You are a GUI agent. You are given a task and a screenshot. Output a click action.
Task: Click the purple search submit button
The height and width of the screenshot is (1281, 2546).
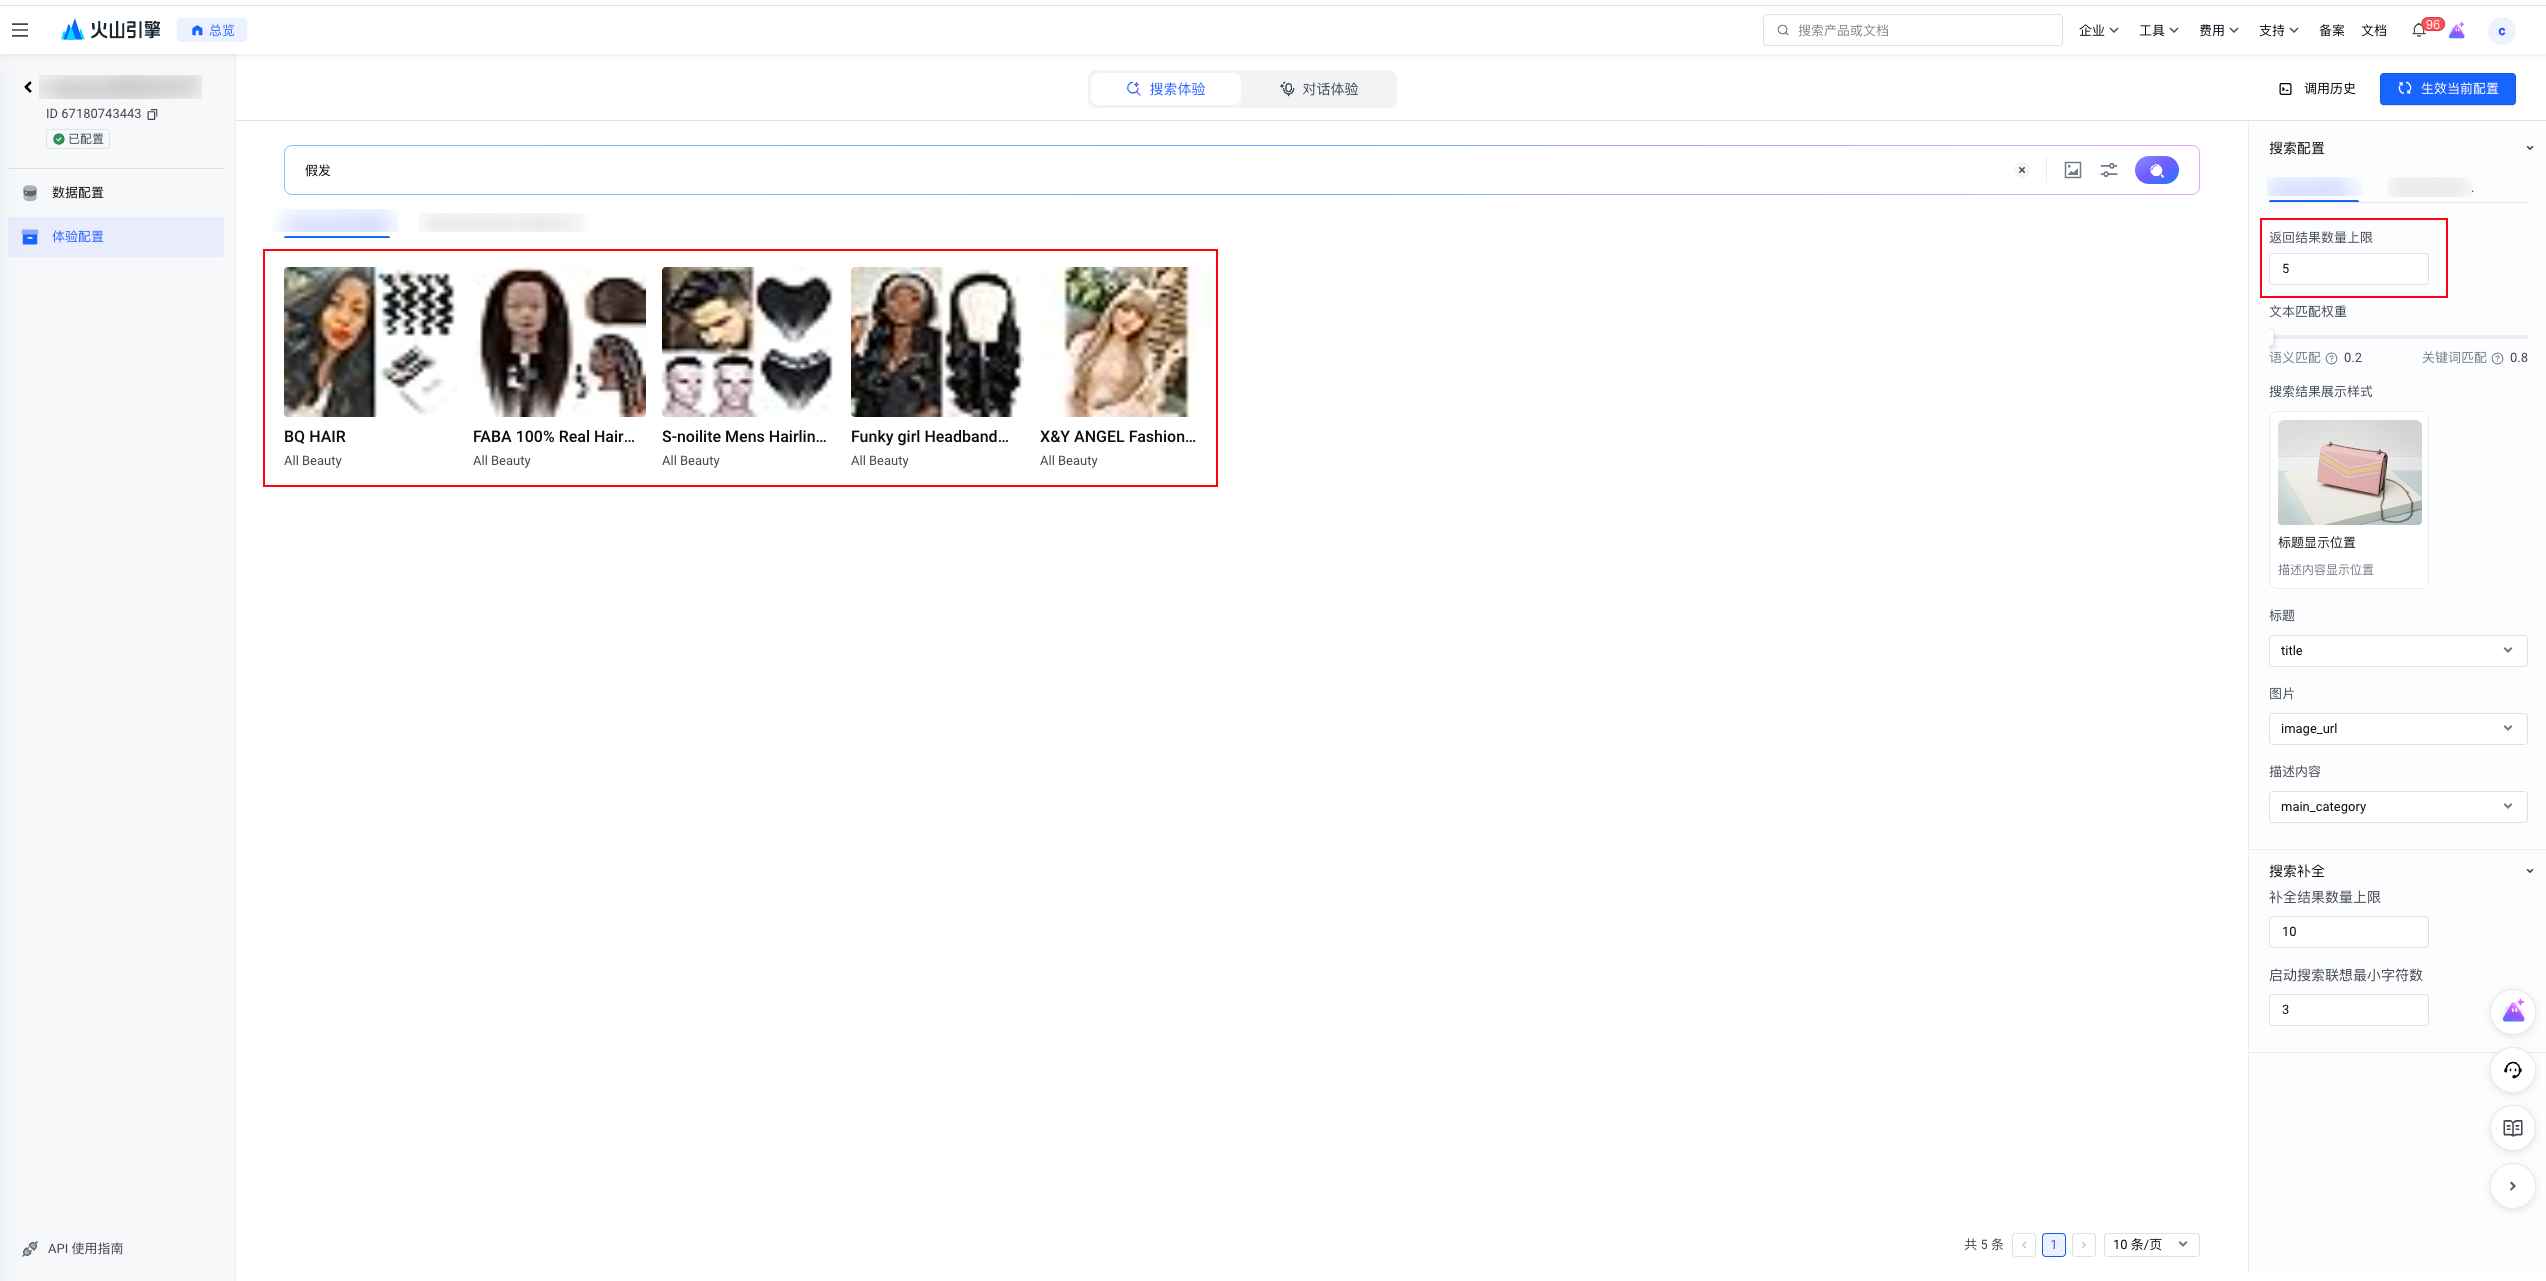[x=2156, y=170]
